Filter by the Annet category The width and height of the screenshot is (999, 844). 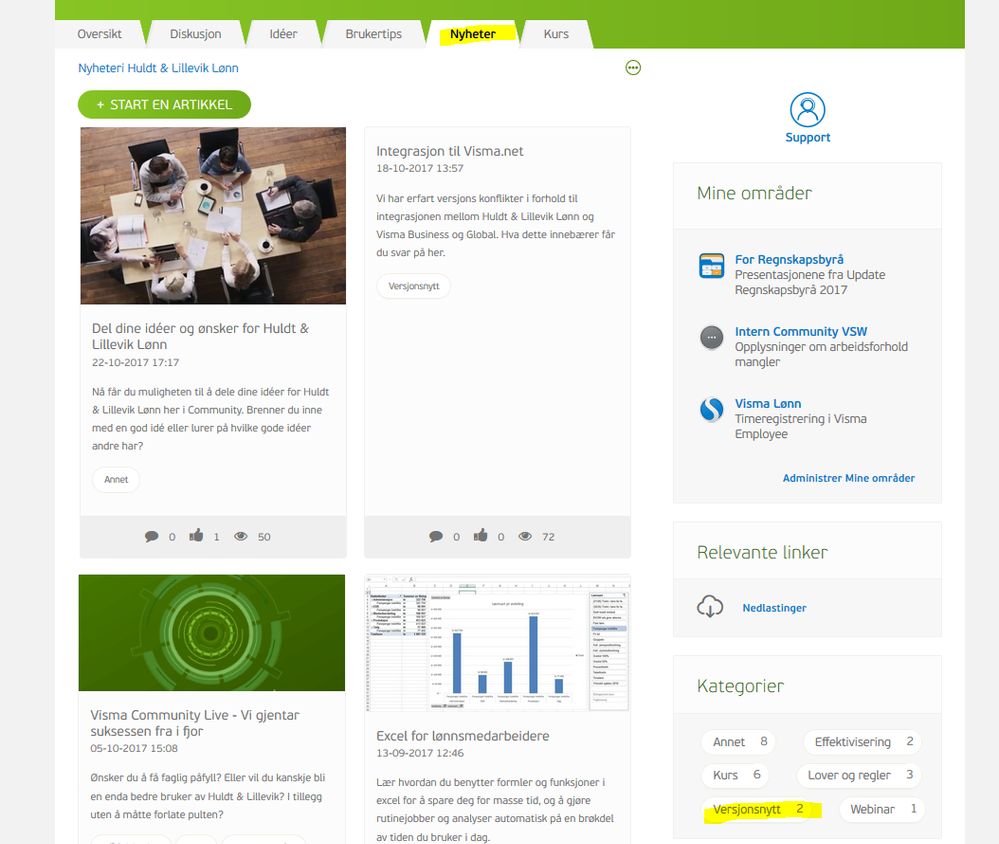coord(738,741)
